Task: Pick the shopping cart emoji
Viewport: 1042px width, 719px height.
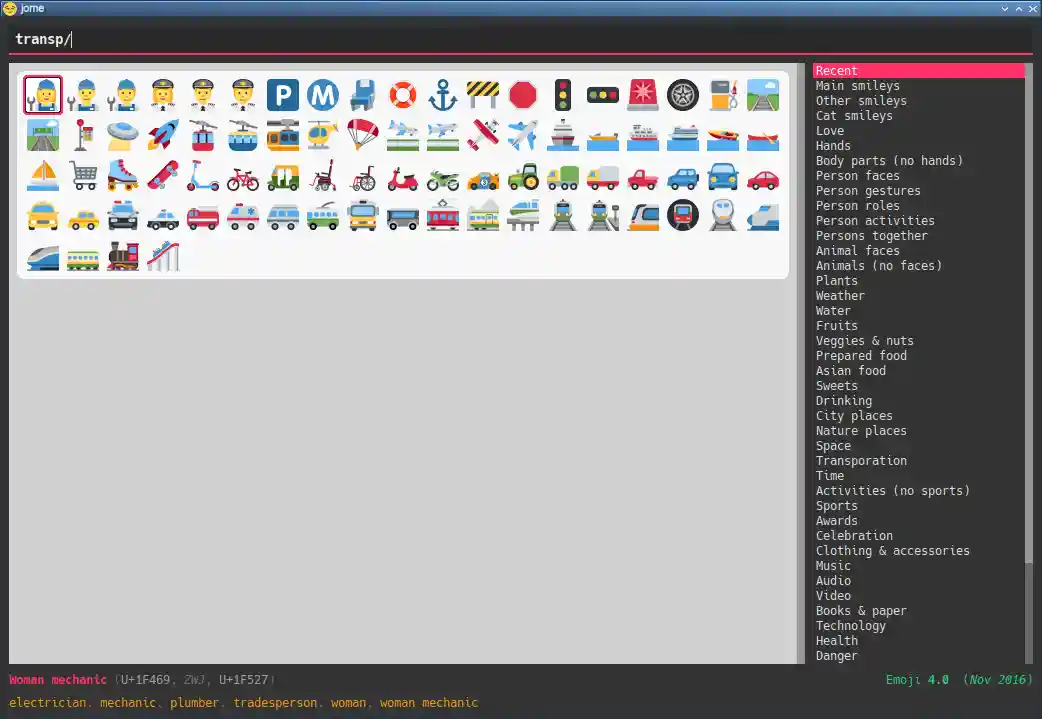Action: 83,176
